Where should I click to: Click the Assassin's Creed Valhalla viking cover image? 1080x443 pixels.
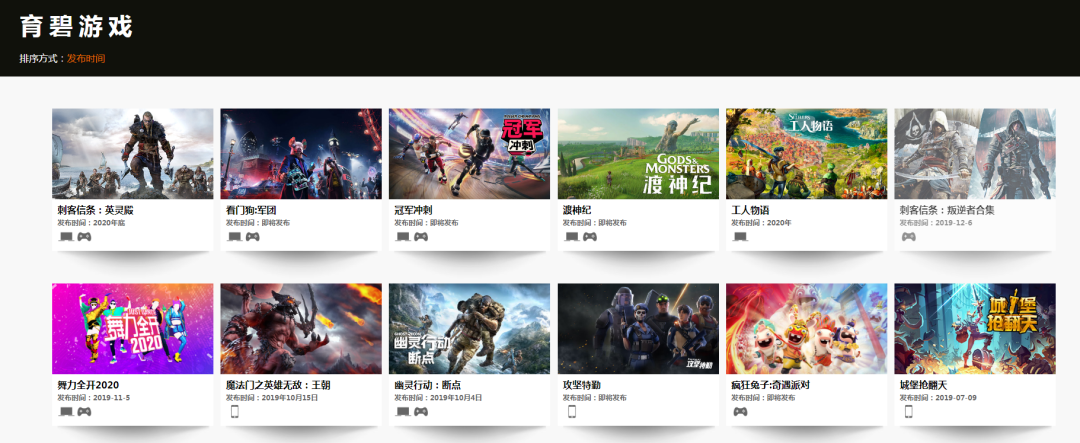[133, 154]
